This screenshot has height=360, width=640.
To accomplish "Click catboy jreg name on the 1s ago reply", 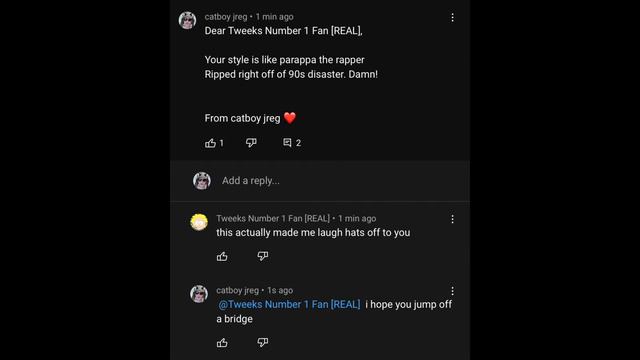I will [x=238, y=290].
